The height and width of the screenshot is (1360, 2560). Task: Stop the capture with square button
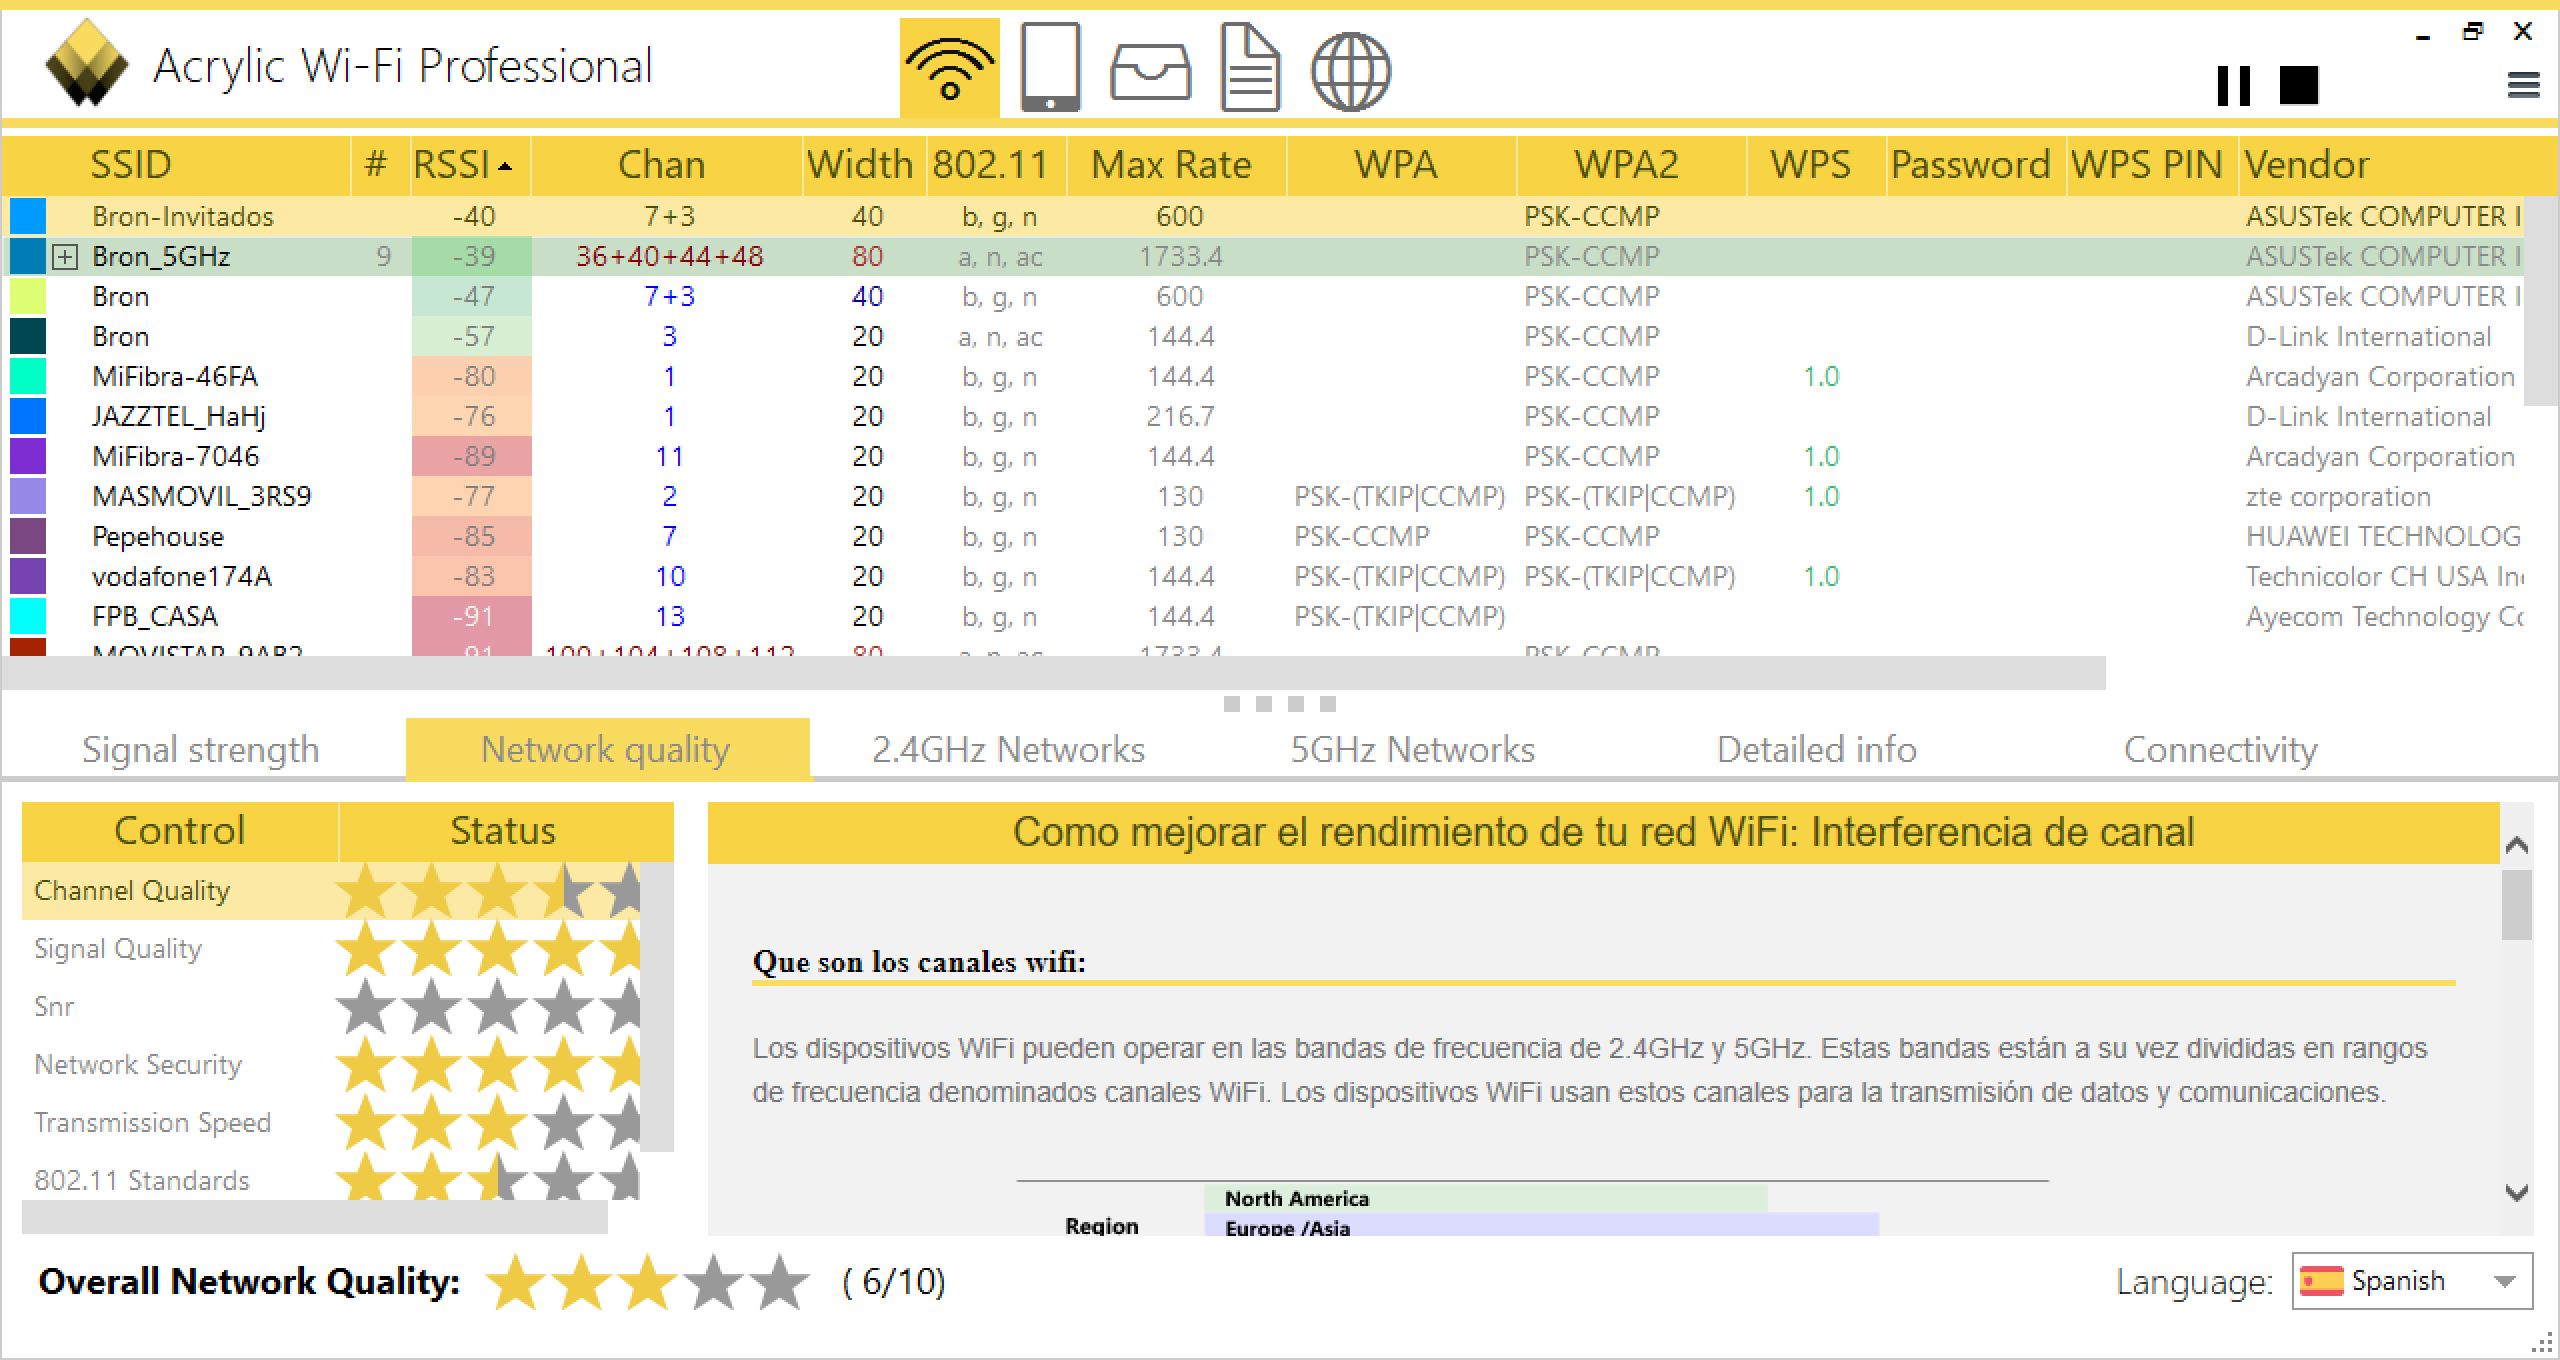(2298, 86)
